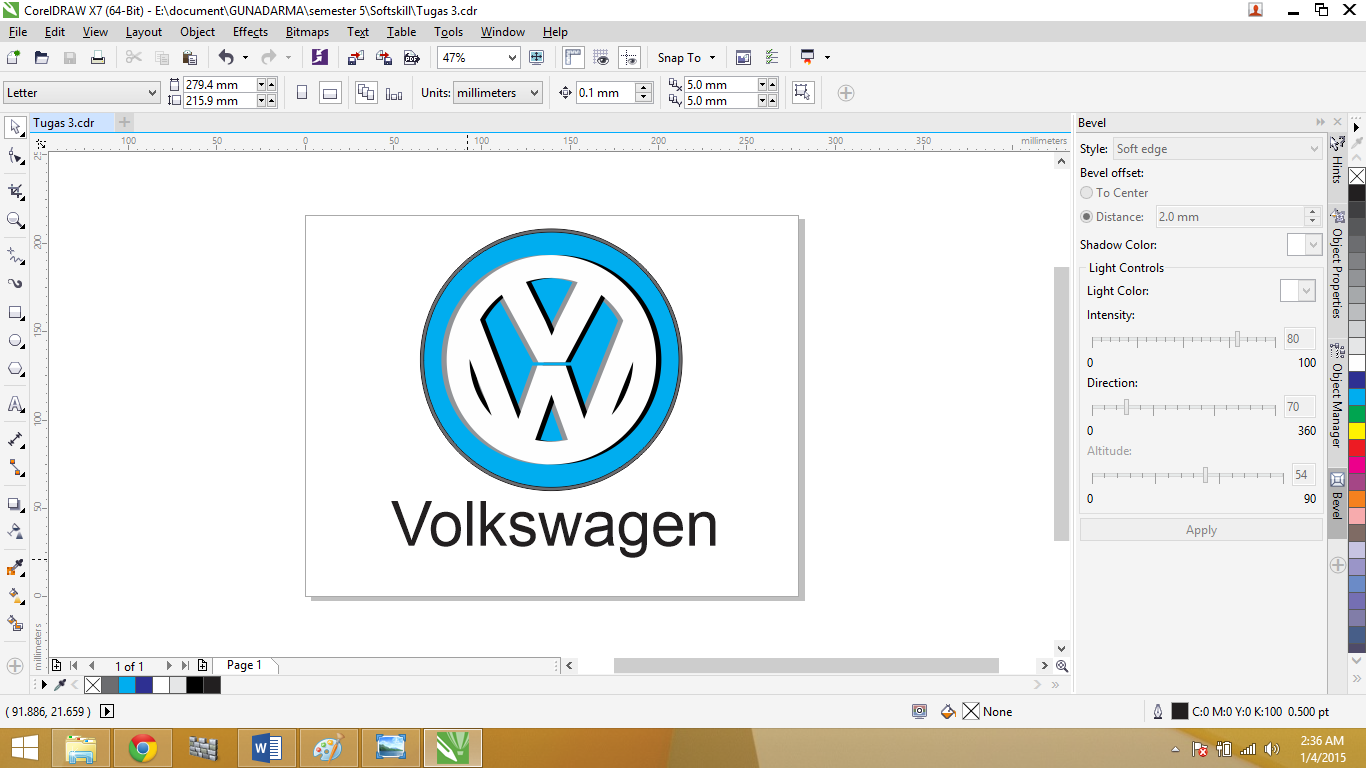Pick the Connector tool
The image size is (1366, 768).
pos(15,467)
